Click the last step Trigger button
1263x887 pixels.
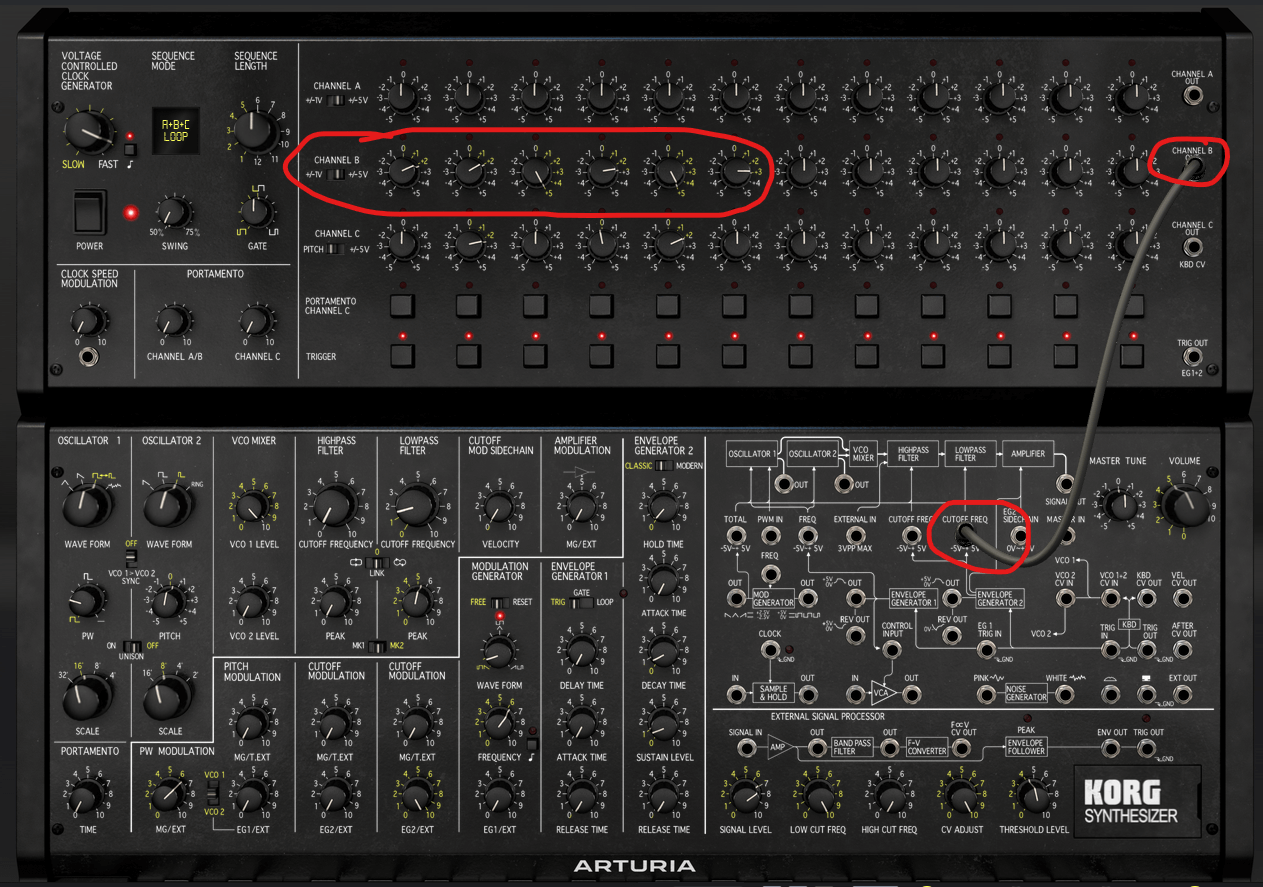point(1131,355)
